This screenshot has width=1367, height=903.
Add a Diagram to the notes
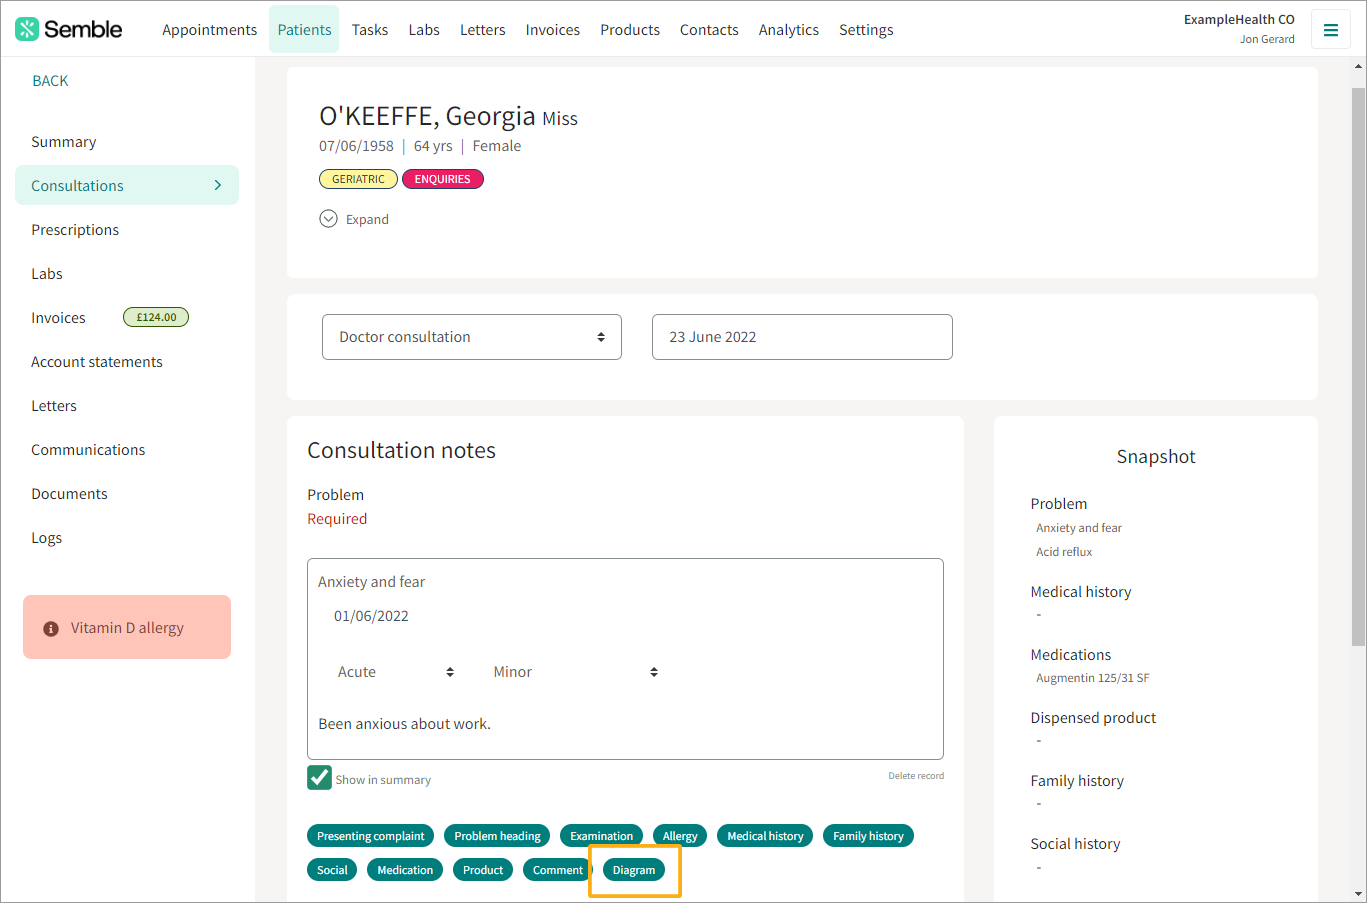tap(634, 870)
